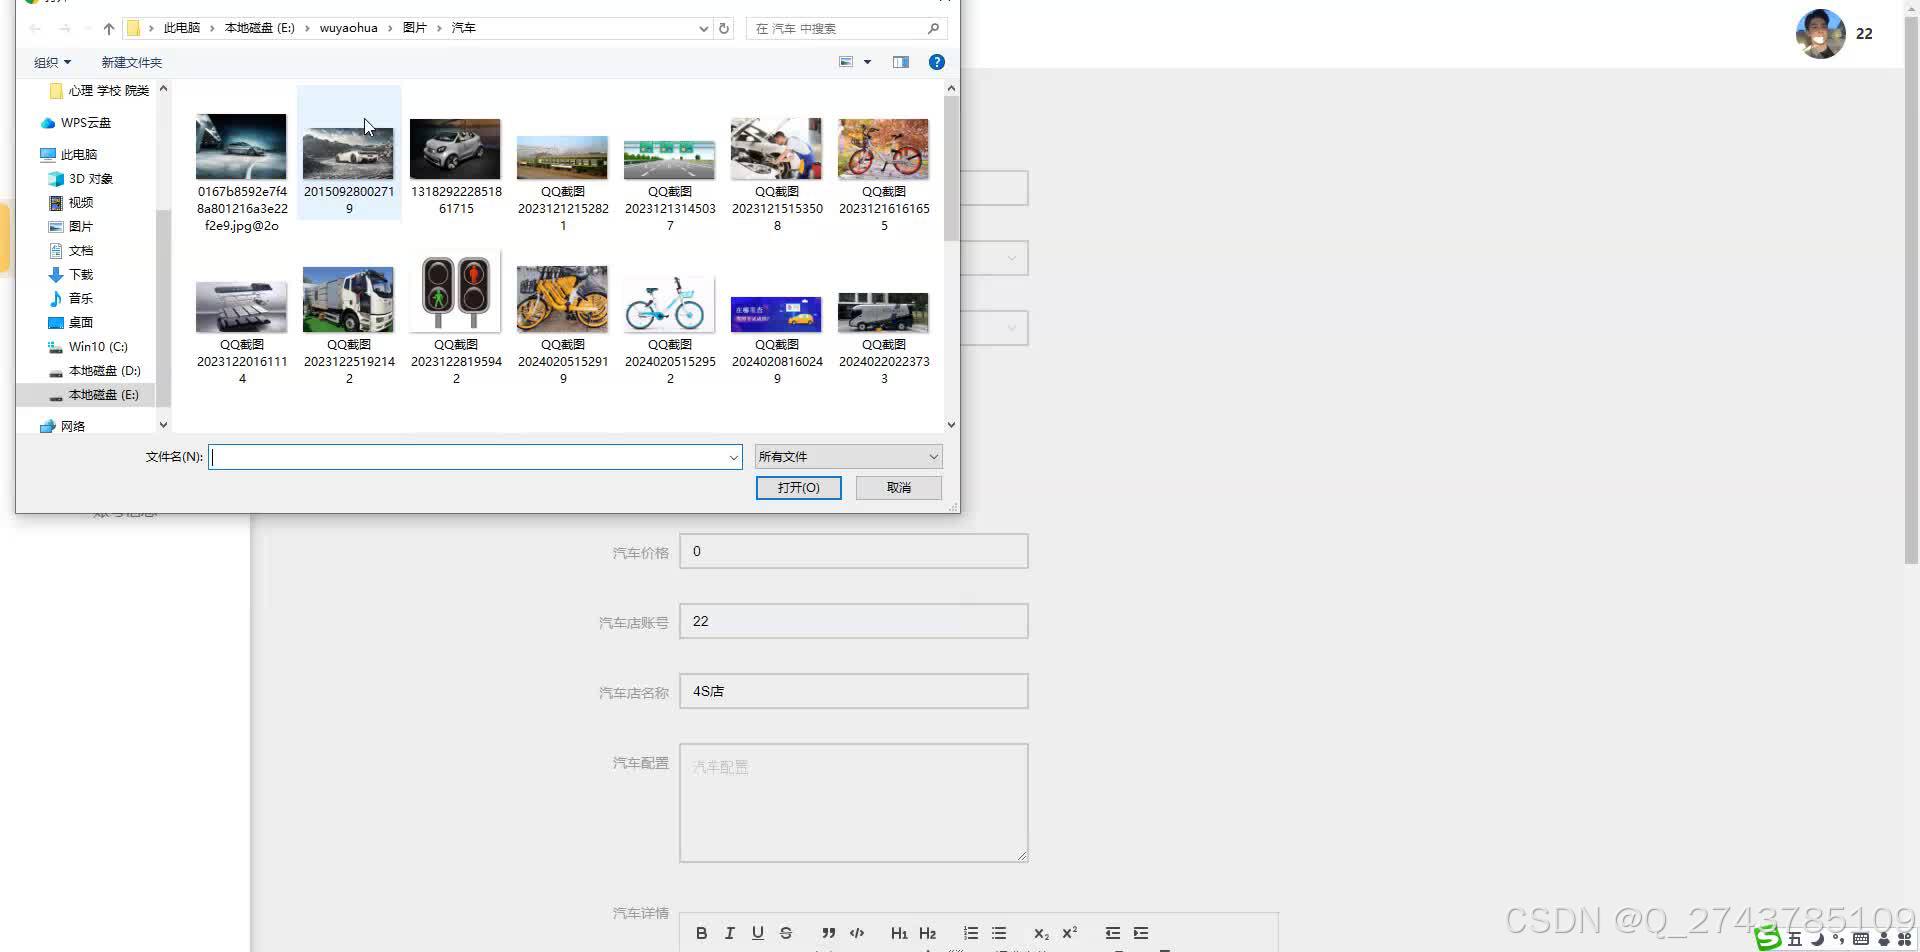Navigate to wuyaohua in the address bar
This screenshot has width=1920, height=952.
pos(348,28)
